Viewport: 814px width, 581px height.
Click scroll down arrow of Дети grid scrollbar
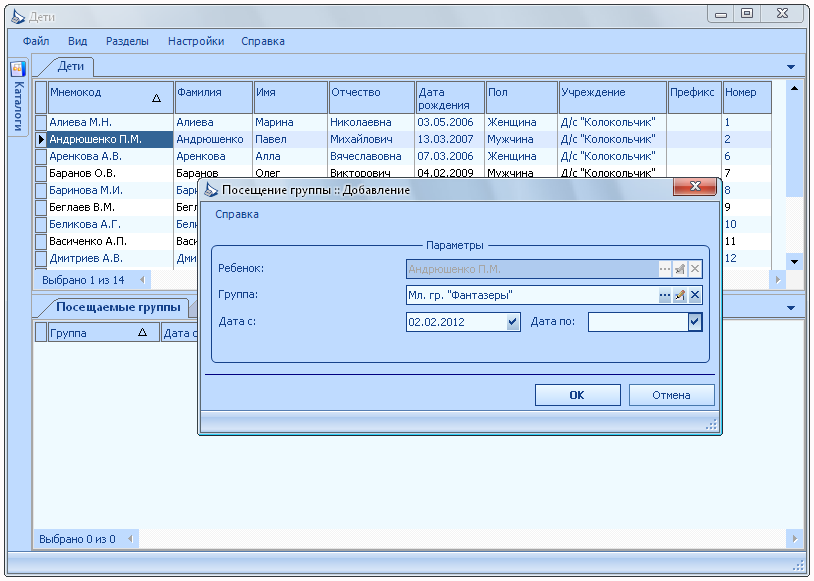(x=794, y=262)
